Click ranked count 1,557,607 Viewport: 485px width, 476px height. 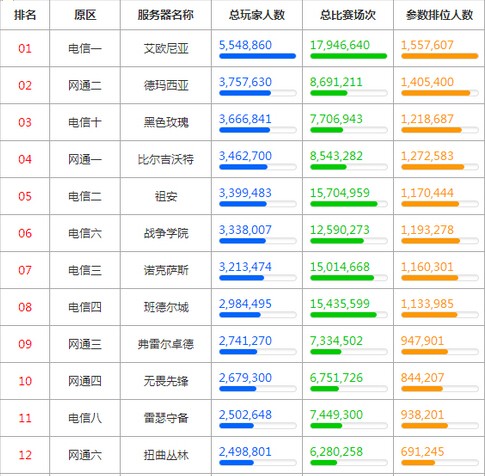coord(427,45)
